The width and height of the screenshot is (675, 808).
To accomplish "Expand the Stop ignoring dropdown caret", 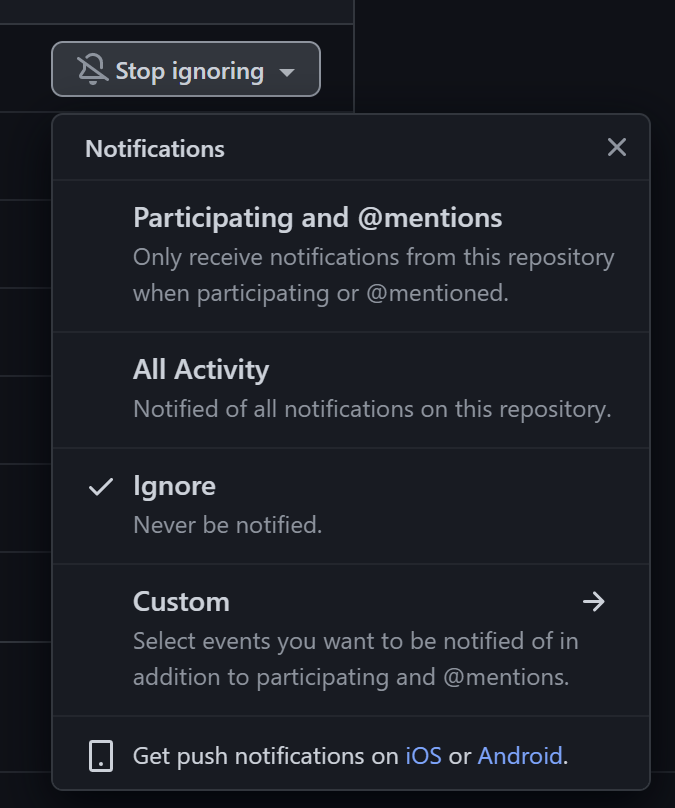I will coord(287,72).
